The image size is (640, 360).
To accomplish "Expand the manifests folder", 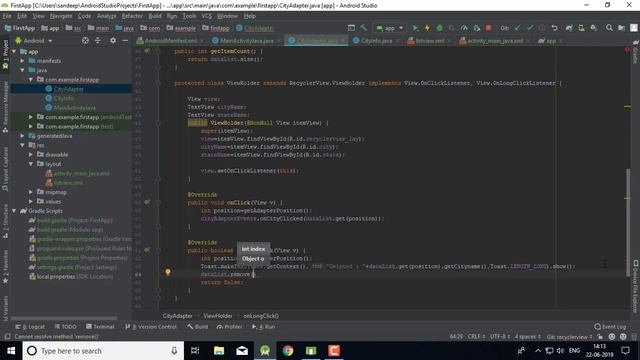I will click(x=22, y=61).
